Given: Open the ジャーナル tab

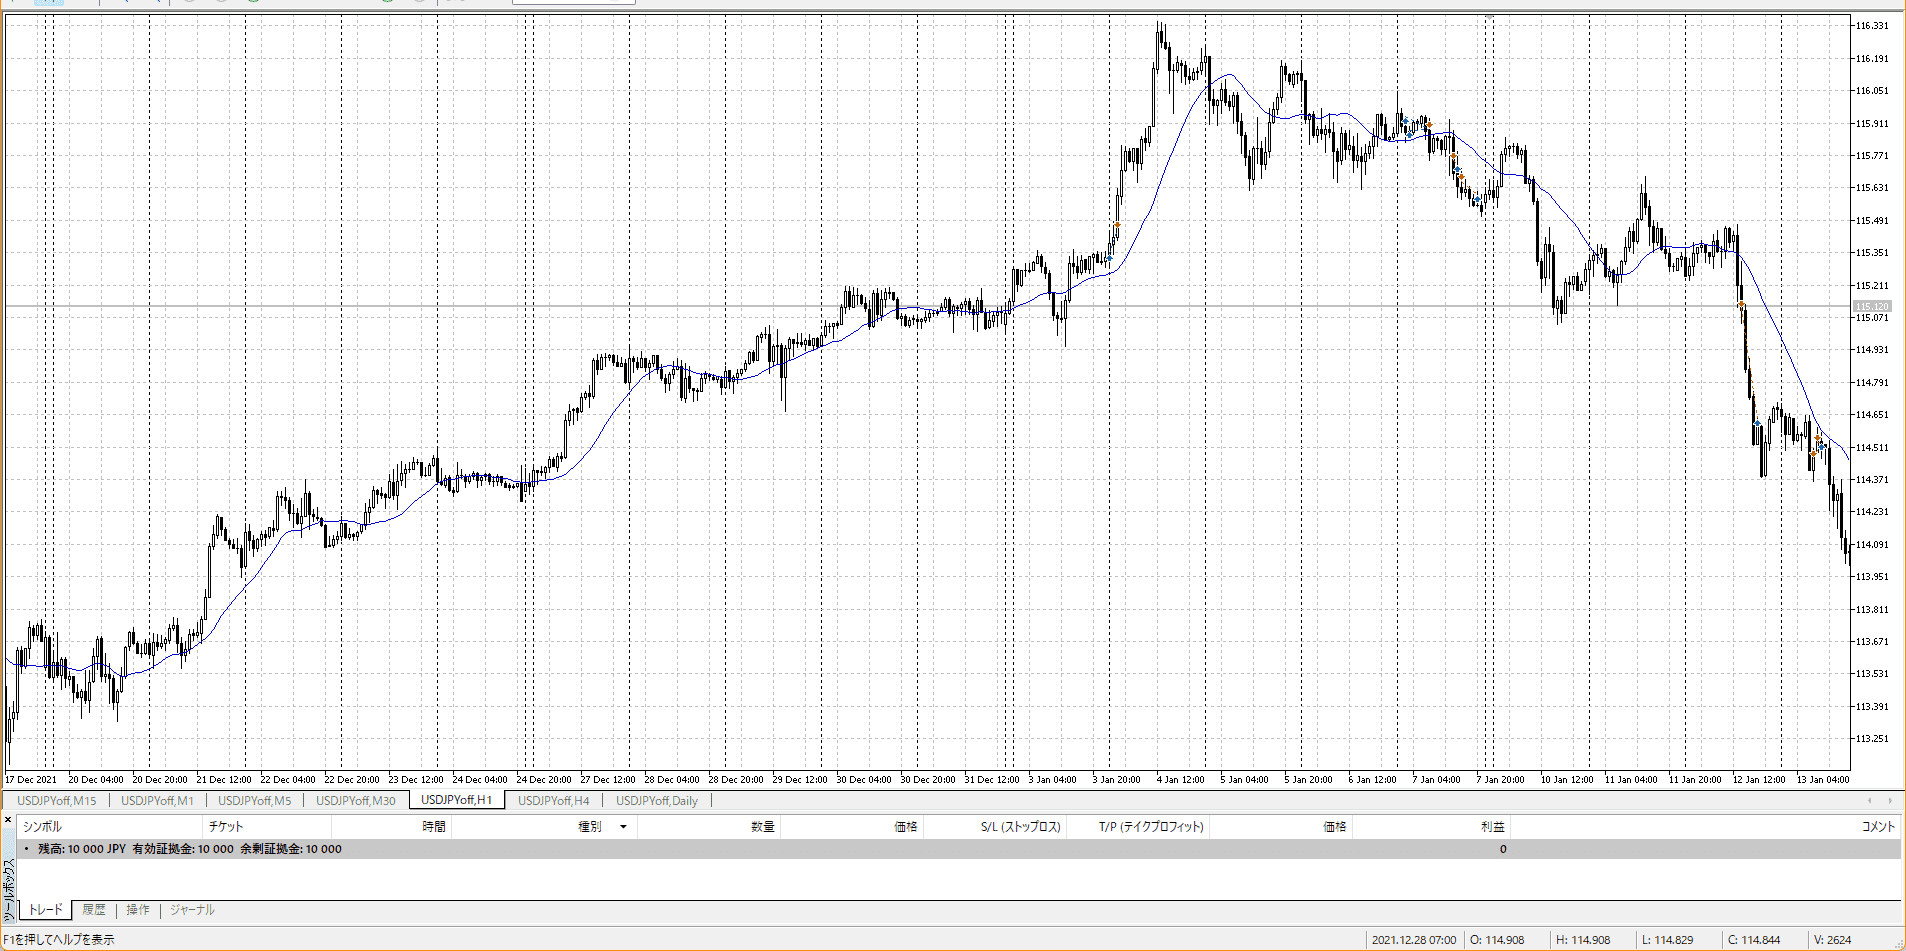Looking at the screenshot, I should point(192,910).
